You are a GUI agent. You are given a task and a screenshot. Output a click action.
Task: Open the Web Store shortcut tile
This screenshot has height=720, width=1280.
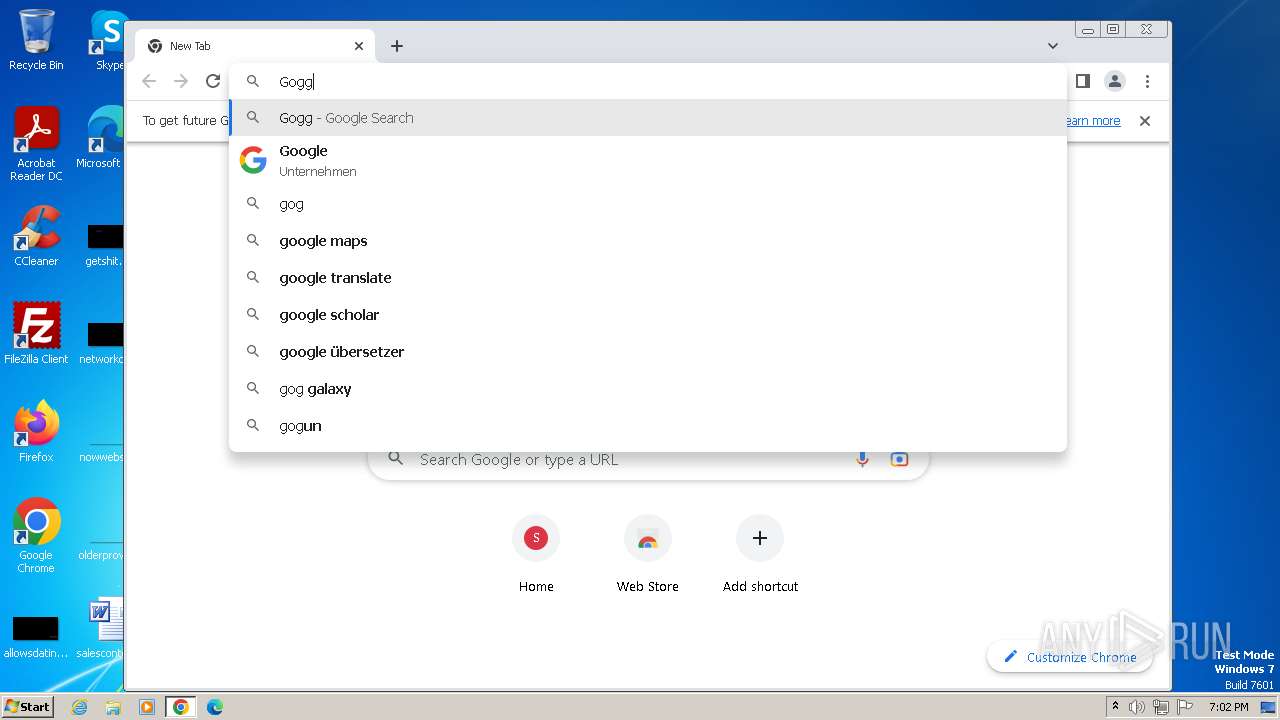(648, 555)
